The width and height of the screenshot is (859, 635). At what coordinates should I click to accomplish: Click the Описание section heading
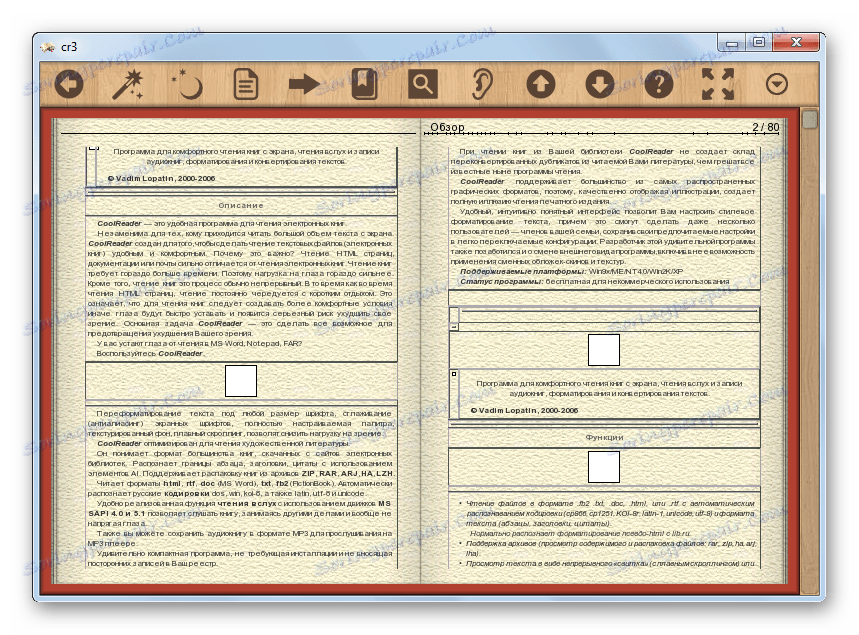click(241, 205)
